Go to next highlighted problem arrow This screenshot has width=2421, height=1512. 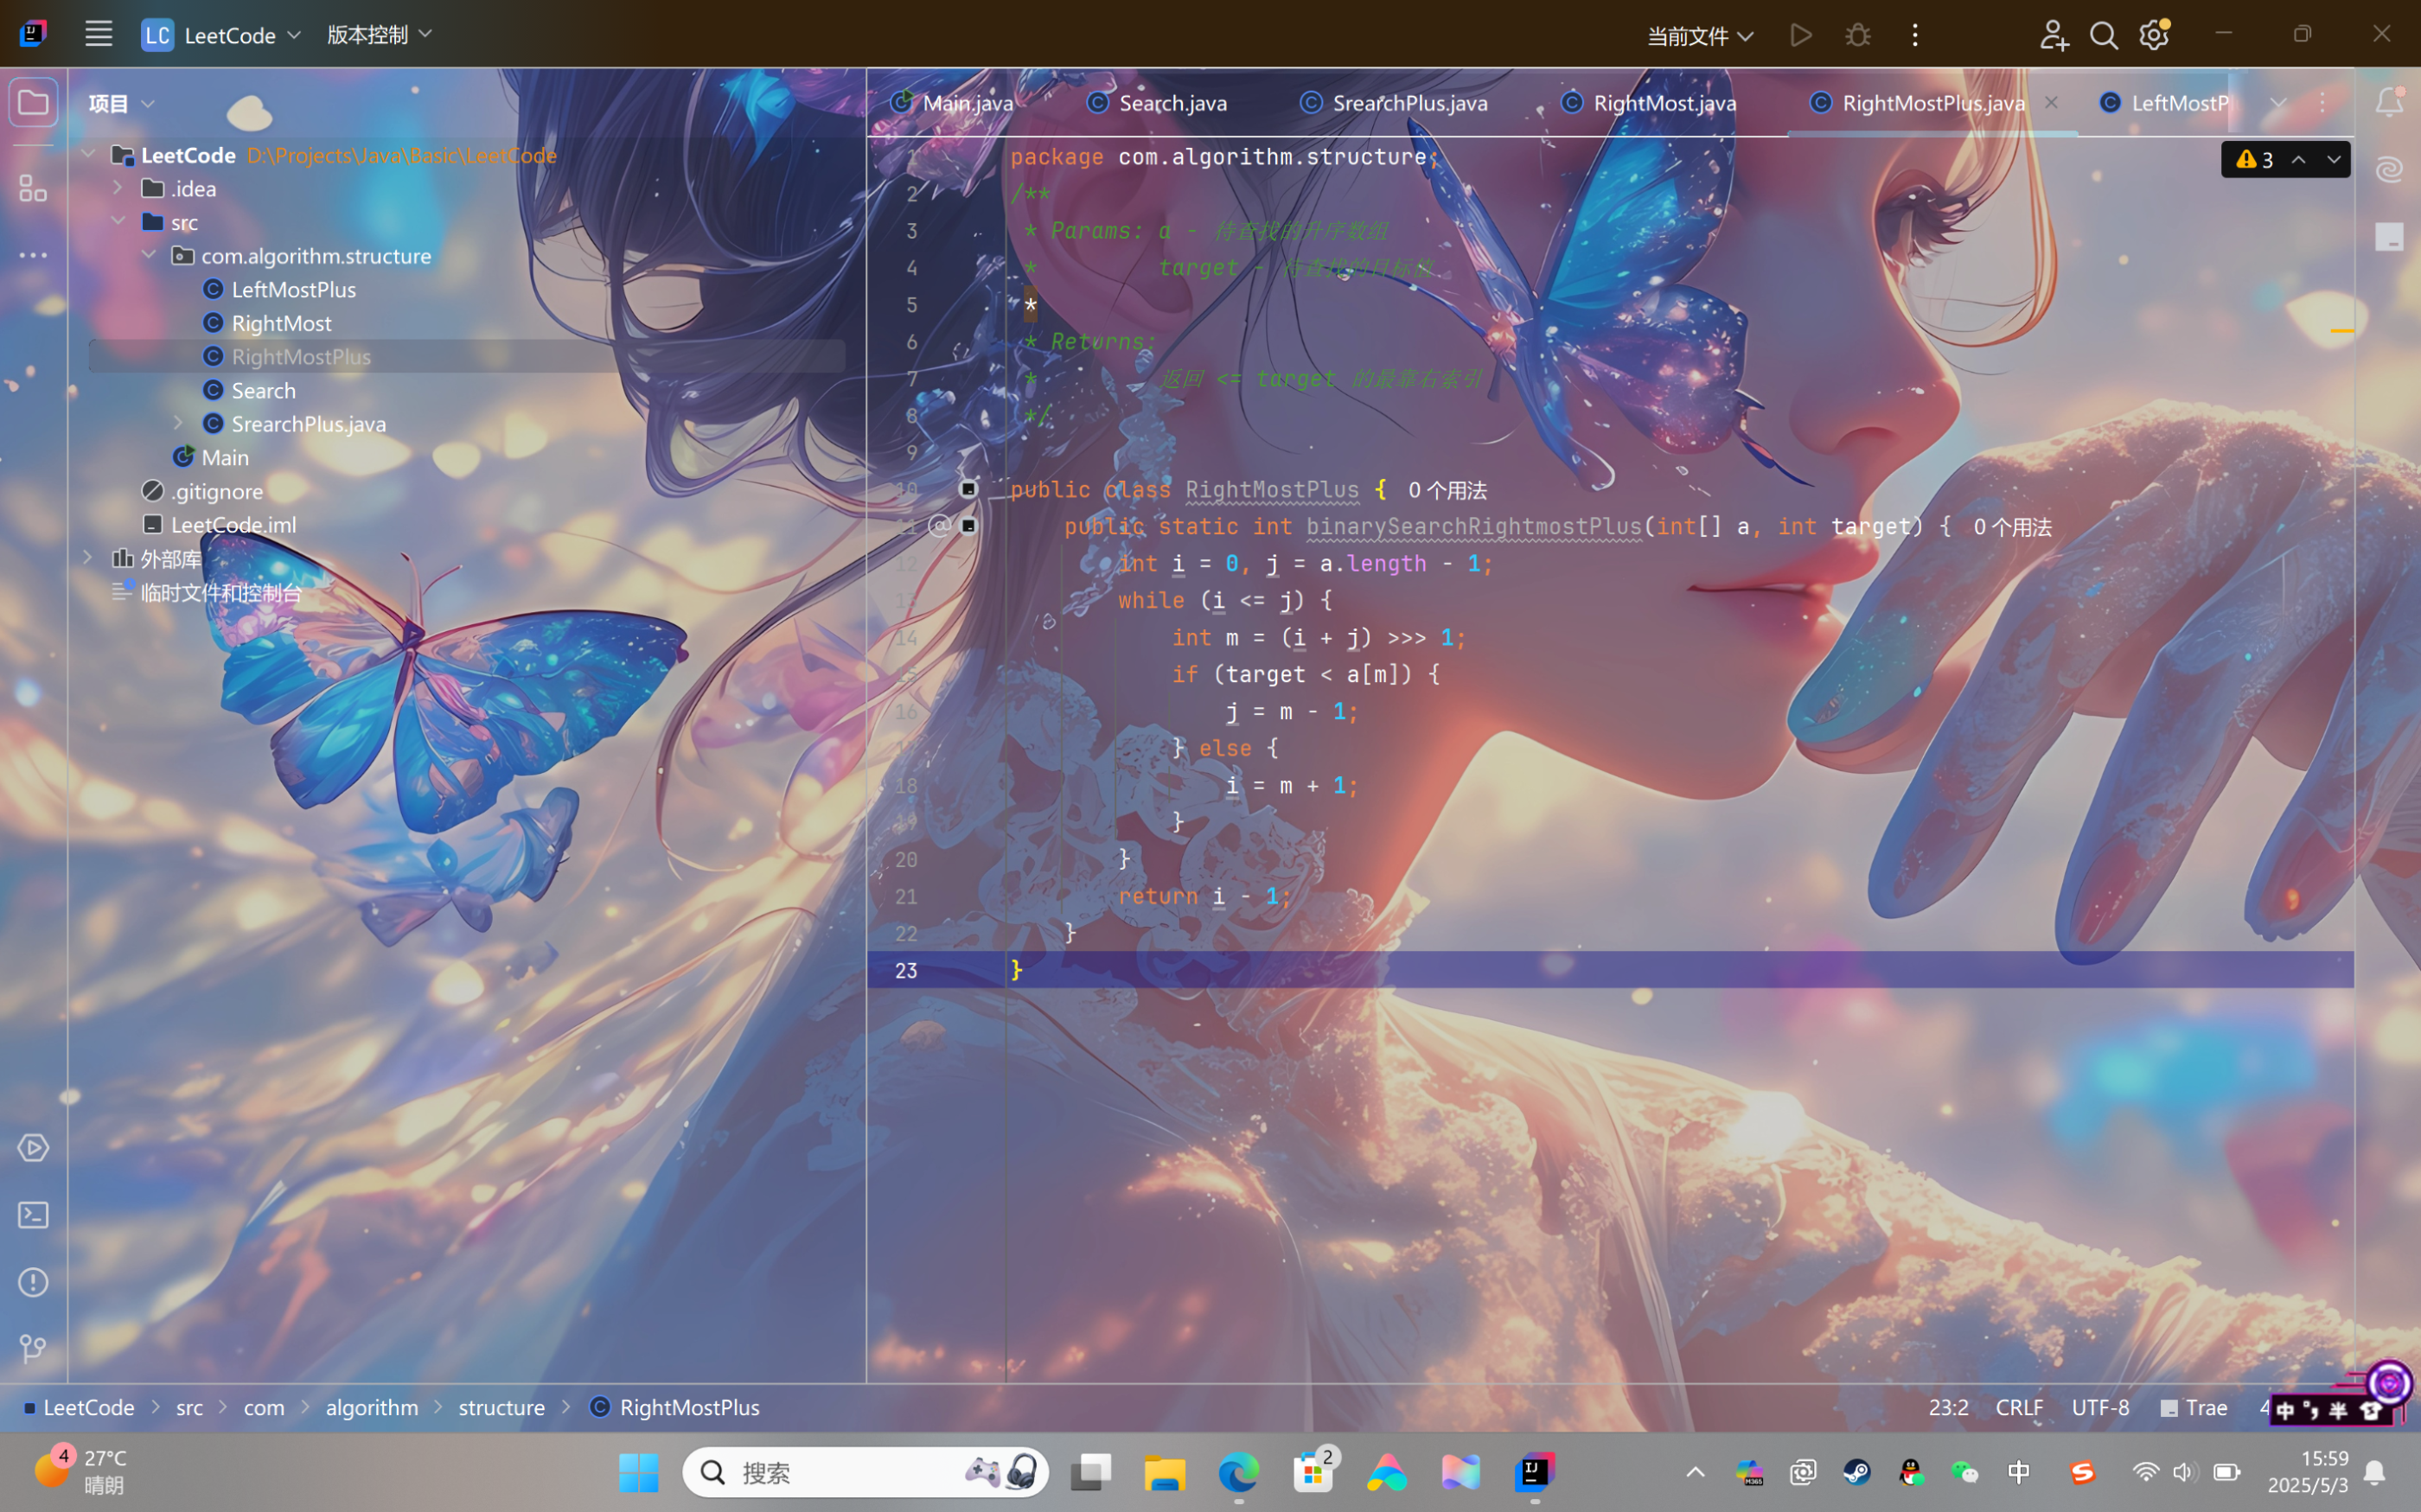point(2333,159)
